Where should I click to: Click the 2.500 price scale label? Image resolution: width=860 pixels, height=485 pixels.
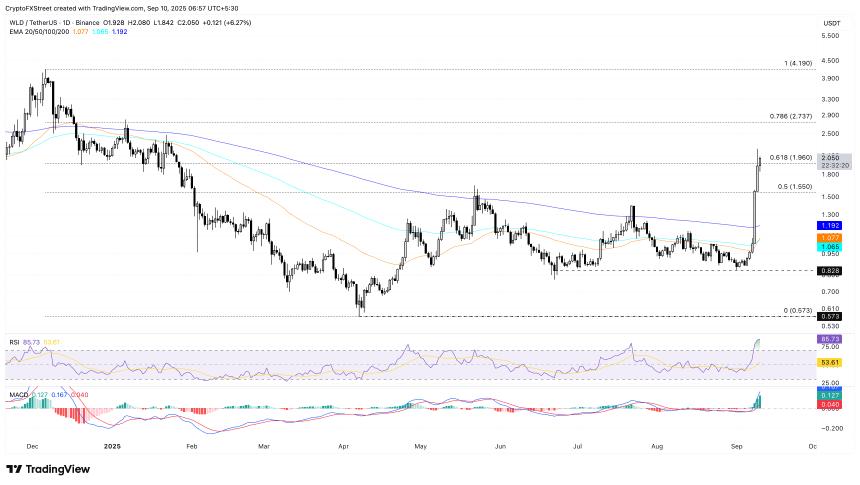[x=830, y=134]
